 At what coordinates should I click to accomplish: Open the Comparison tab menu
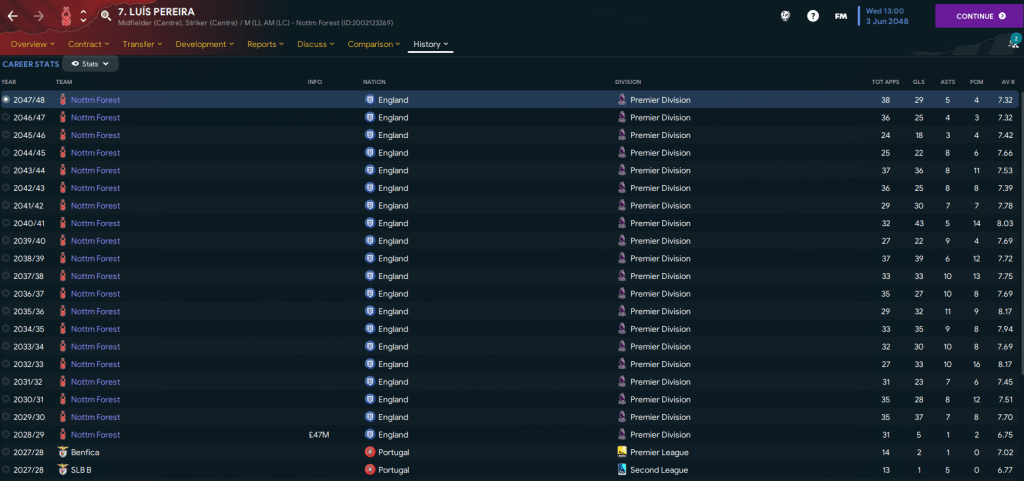[374, 45]
